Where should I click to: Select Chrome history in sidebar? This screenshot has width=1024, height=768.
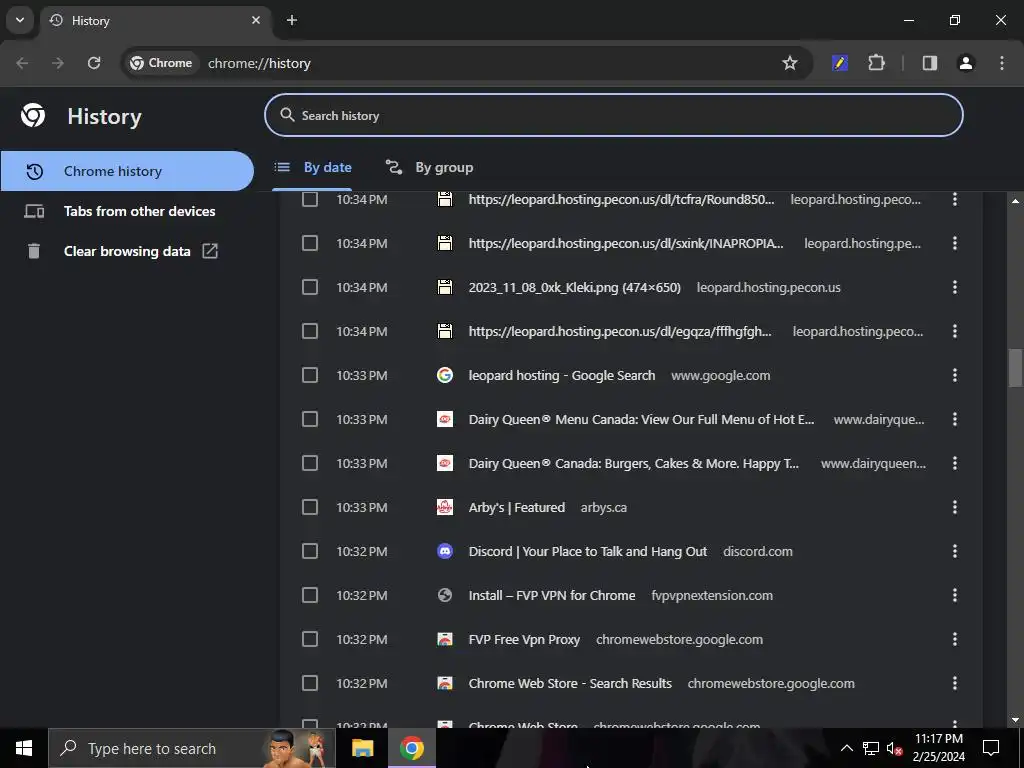point(127,171)
